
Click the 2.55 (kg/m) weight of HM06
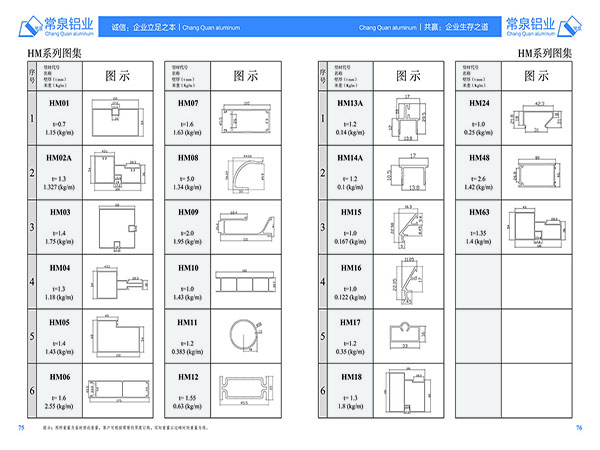(59, 406)
